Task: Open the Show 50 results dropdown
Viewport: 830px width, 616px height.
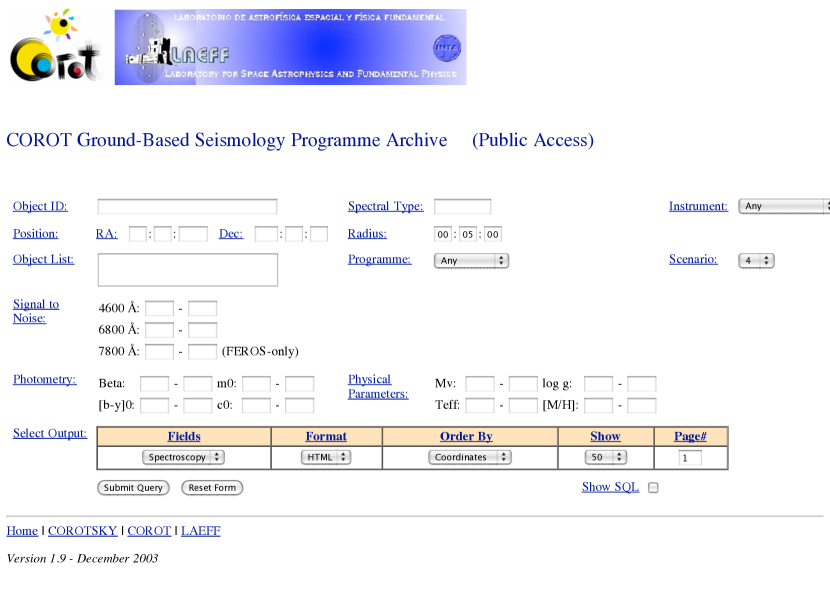Action: click(605, 457)
